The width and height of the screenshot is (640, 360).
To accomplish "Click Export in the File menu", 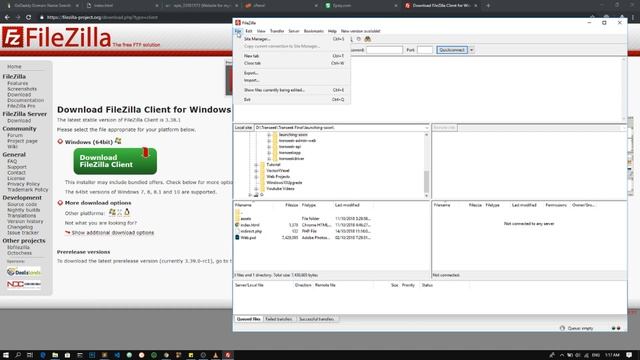I will pyautogui.click(x=291, y=73).
